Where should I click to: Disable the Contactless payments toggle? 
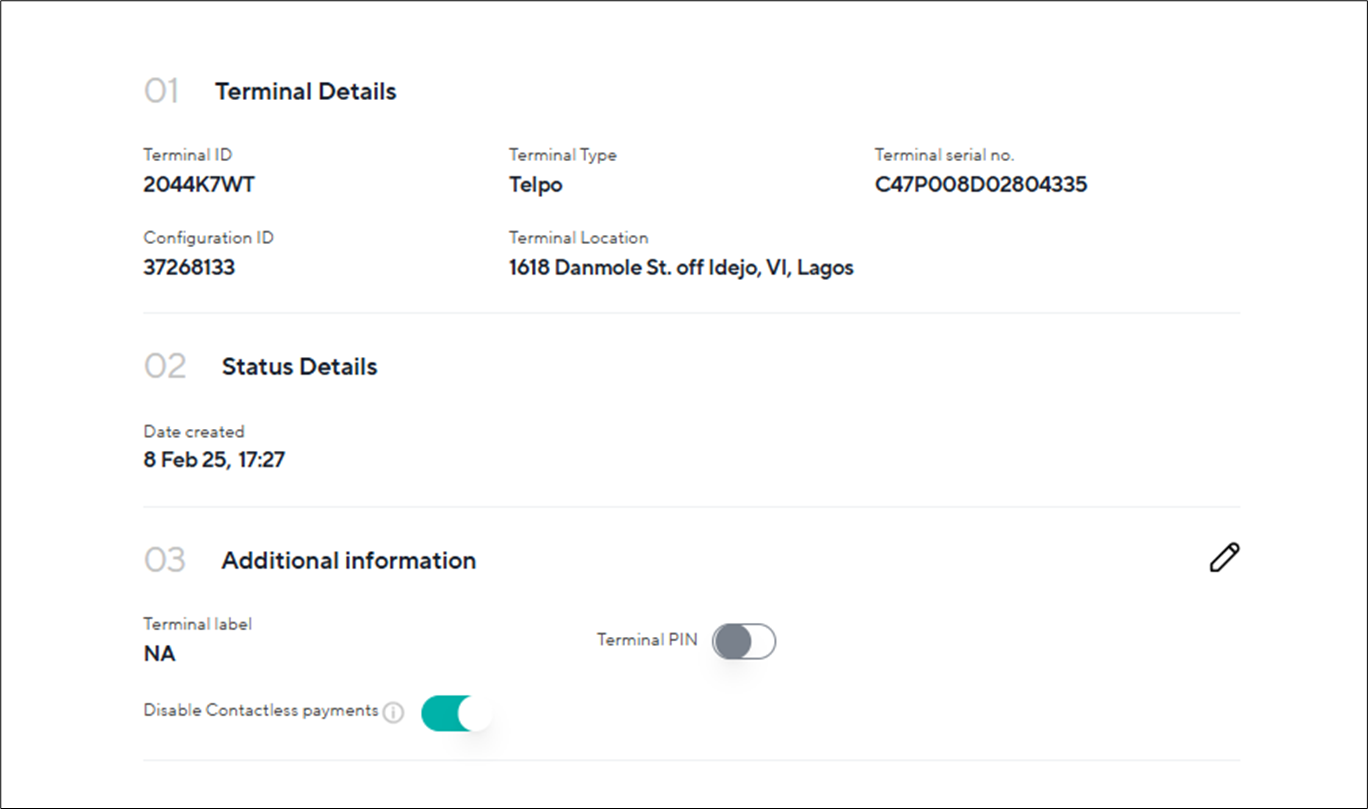click(x=459, y=712)
